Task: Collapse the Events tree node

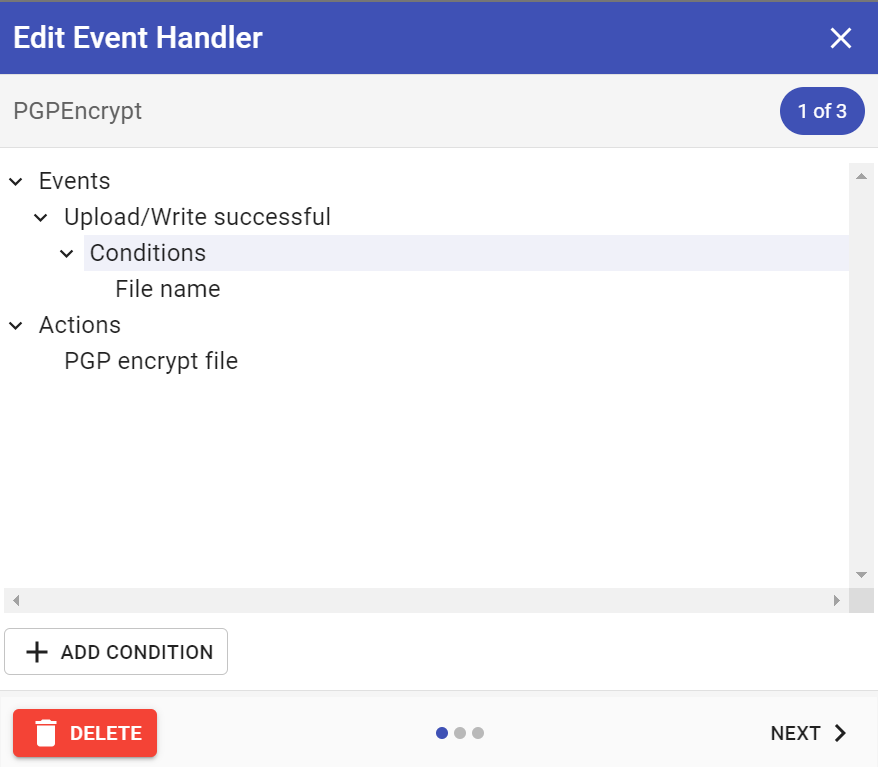Action: click(15, 181)
